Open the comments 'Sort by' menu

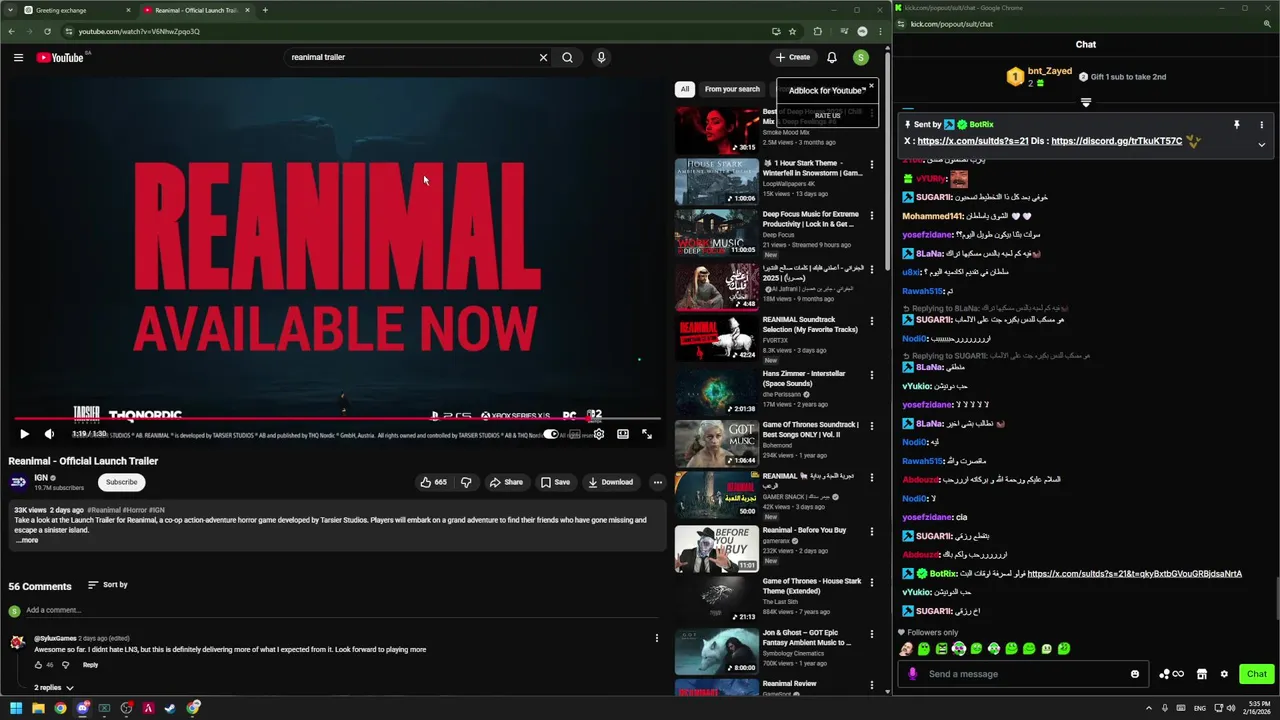(107, 585)
